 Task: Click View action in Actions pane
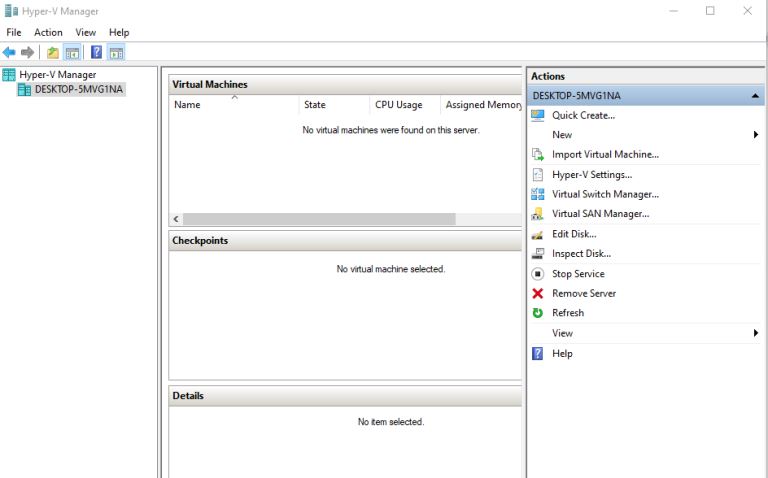[562, 333]
